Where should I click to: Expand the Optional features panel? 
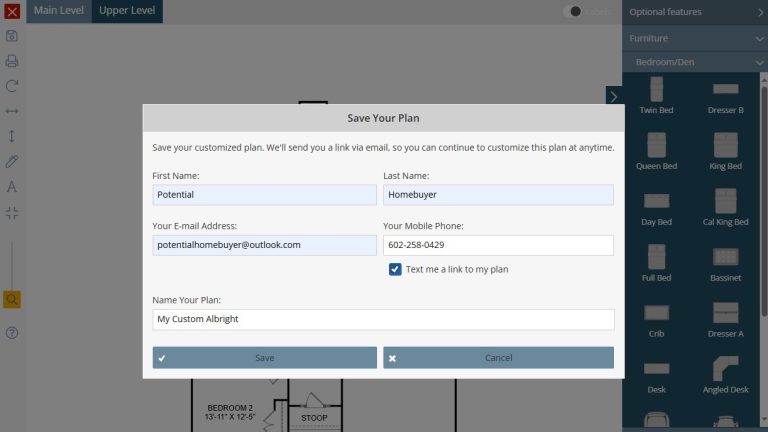695,12
